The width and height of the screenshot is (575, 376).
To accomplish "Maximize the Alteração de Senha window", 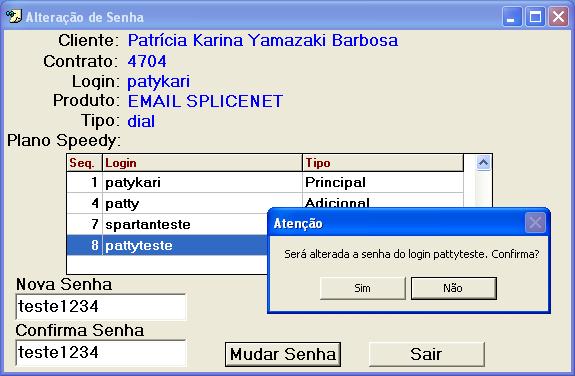I will 535,17.
